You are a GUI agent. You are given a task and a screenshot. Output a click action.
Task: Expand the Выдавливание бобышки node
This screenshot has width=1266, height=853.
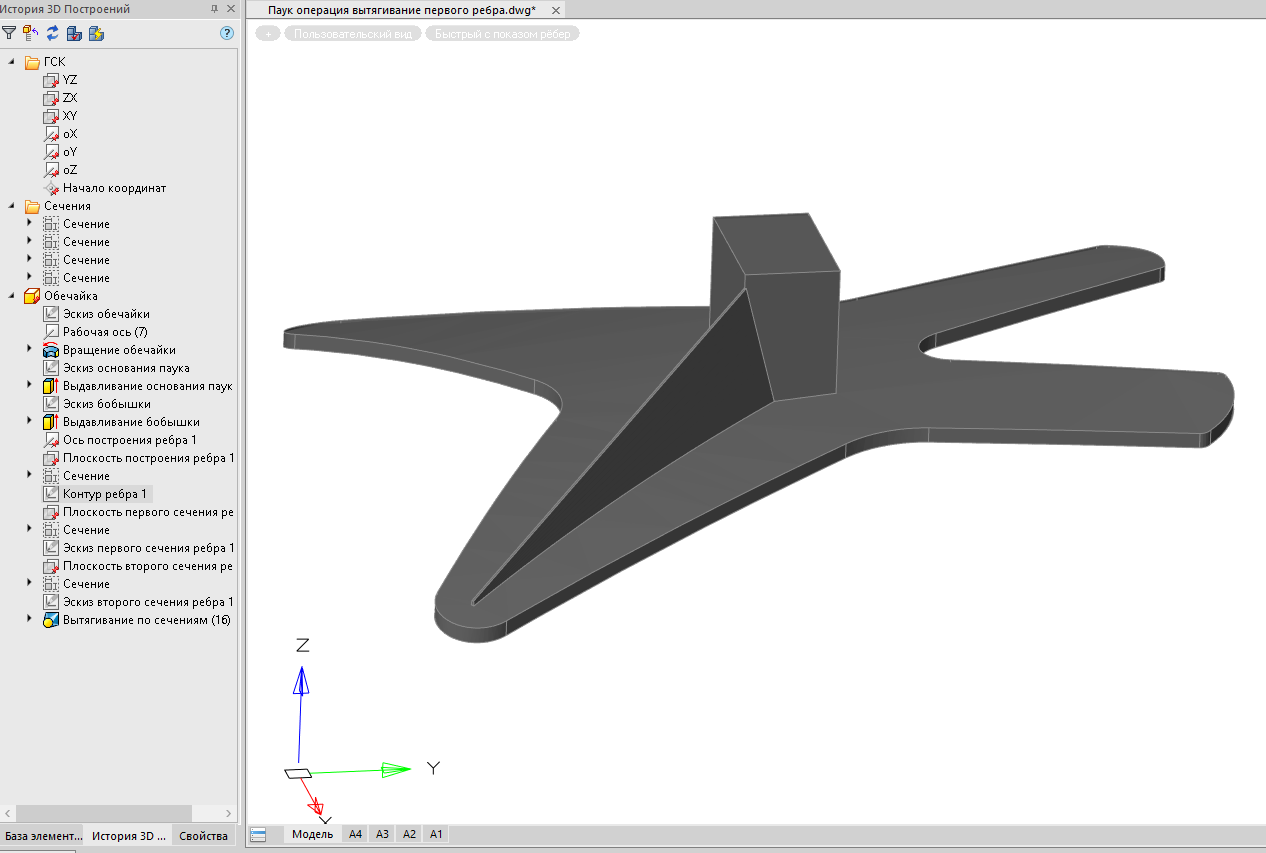[x=29, y=422]
